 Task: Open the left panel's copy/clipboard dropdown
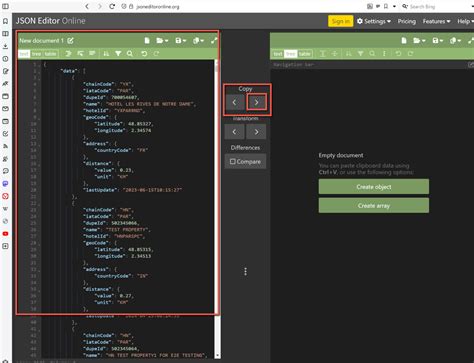[x=198, y=41]
